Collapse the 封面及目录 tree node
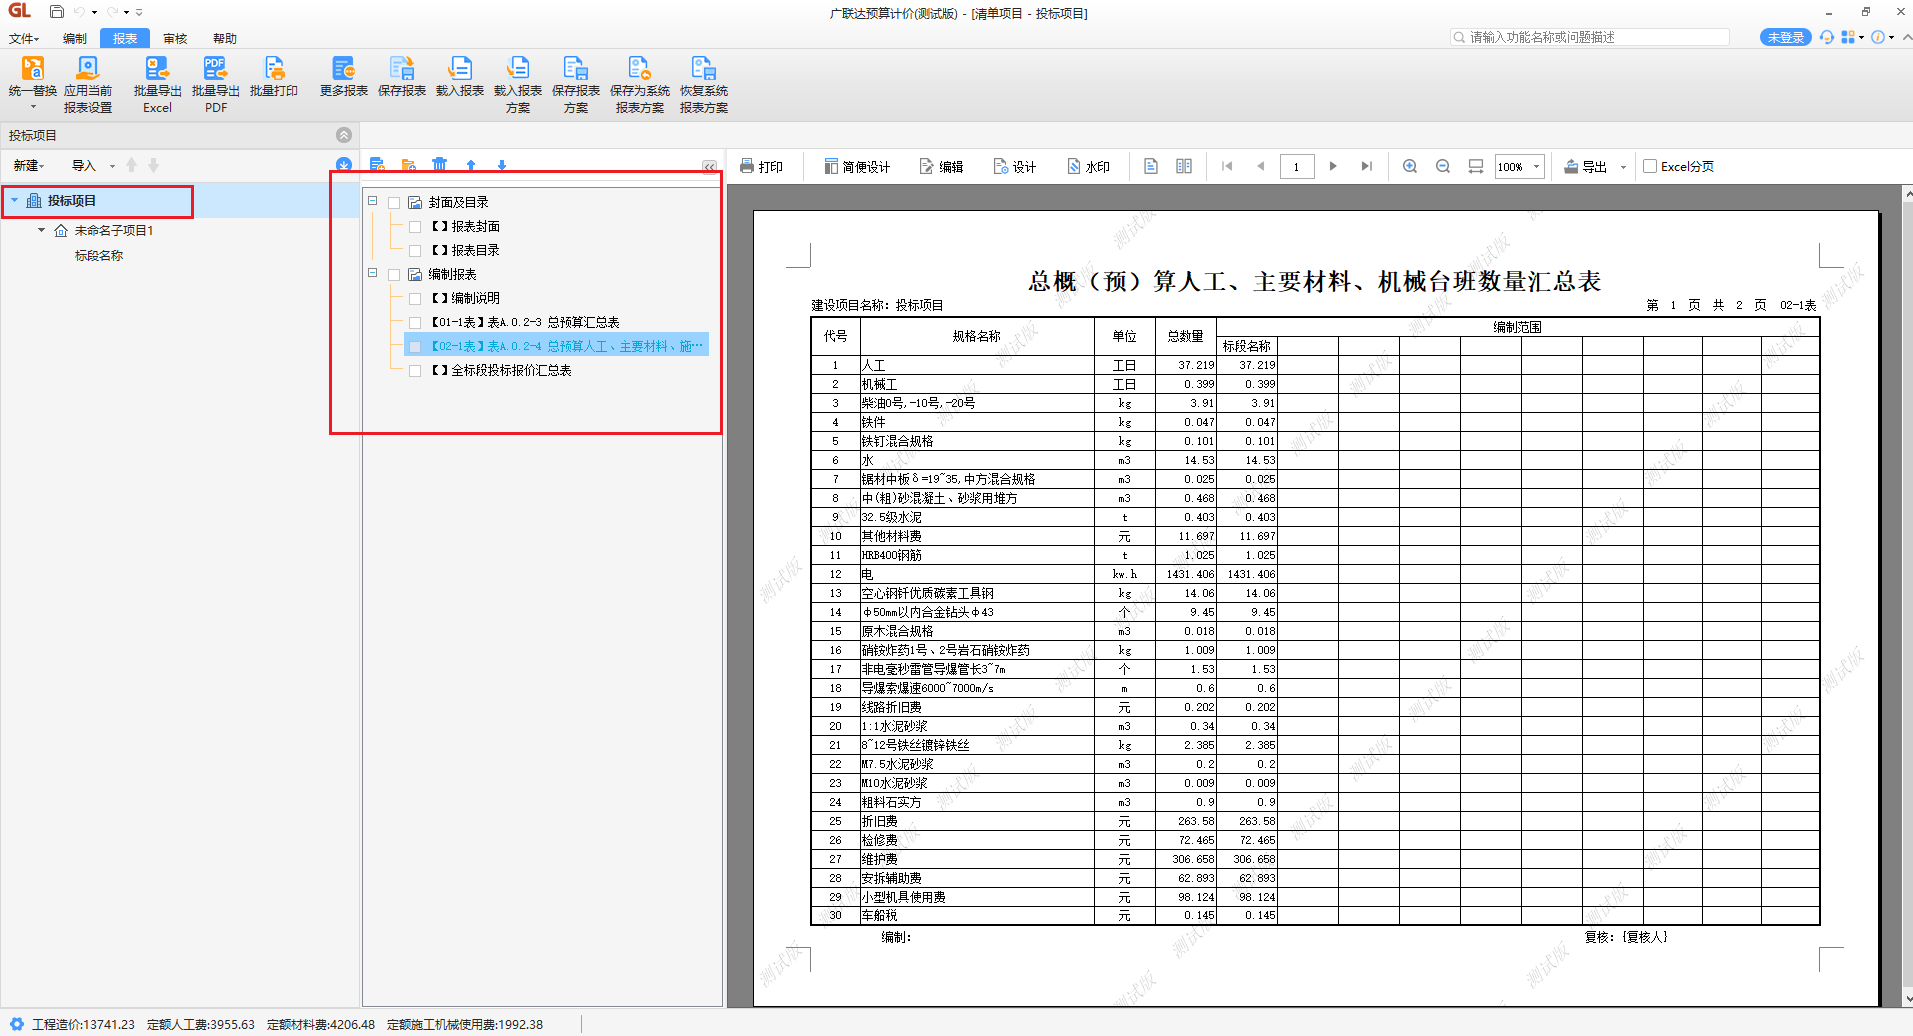Image resolution: width=1913 pixels, height=1036 pixels. coord(373,201)
